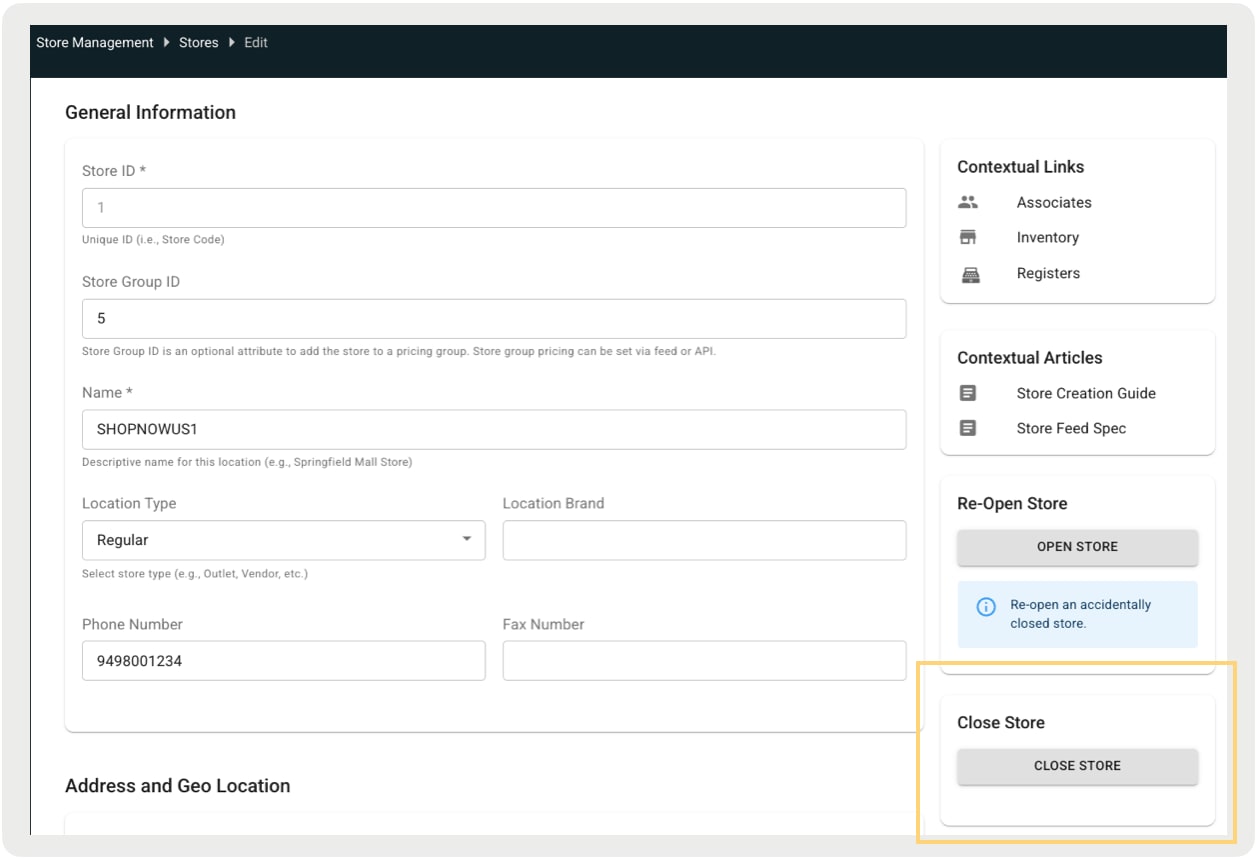Click the Inventory storefront icon
The image size is (1260, 858).
967,238
